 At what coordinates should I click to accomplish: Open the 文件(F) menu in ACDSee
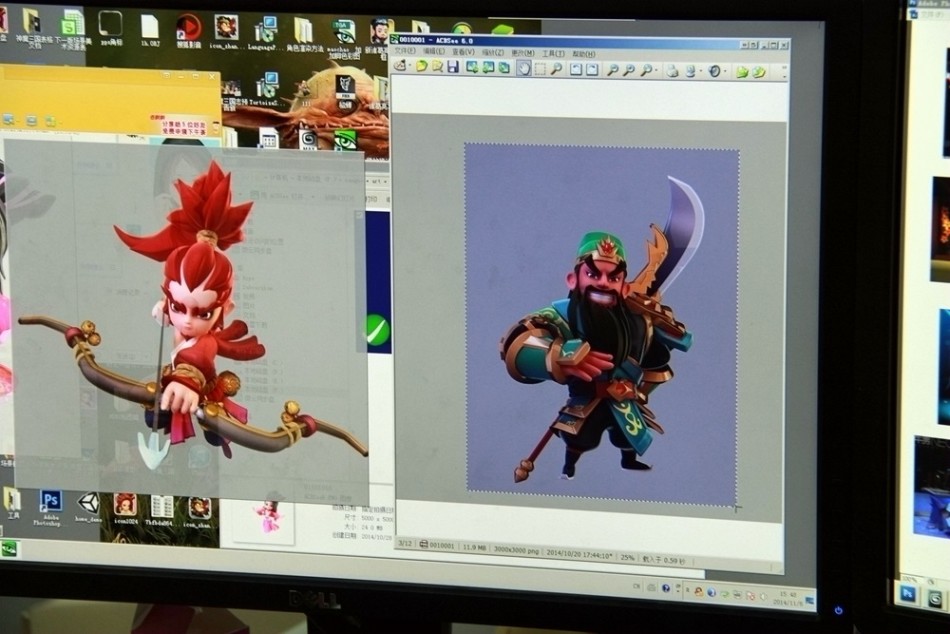coord(406,51)
